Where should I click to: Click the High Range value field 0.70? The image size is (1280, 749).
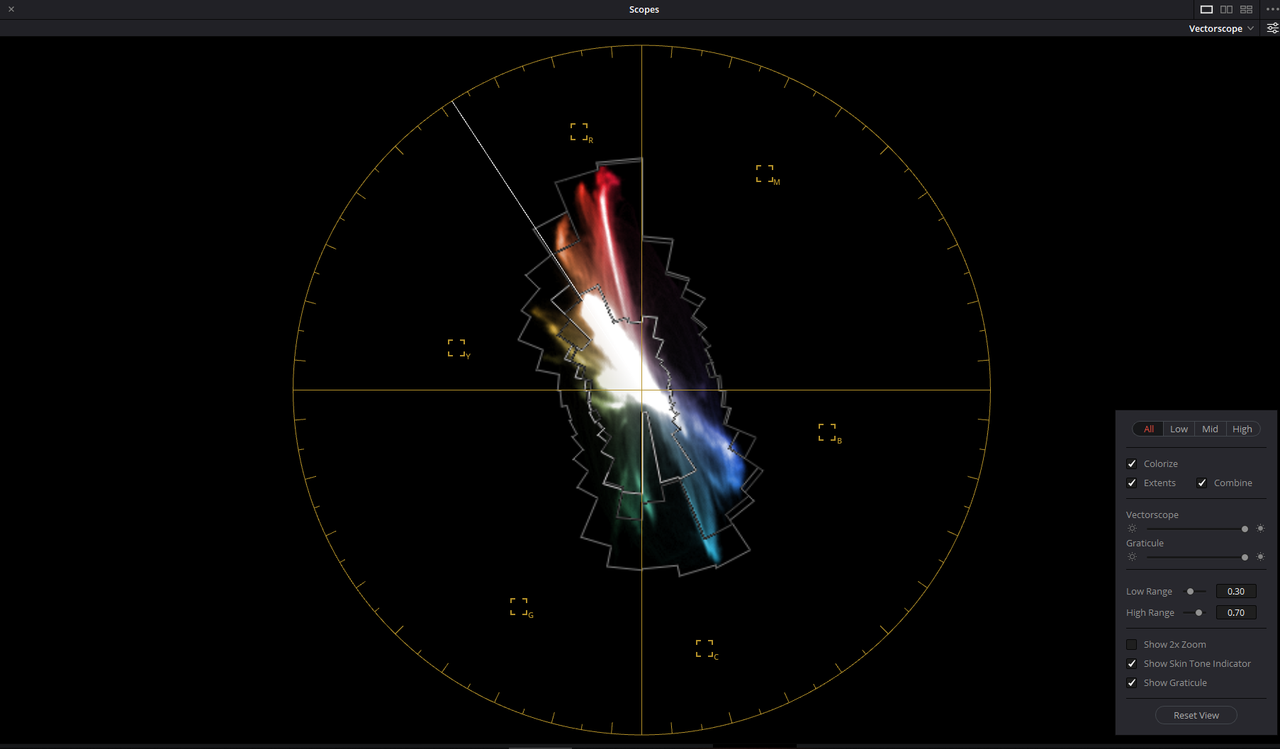(1236, 613)
